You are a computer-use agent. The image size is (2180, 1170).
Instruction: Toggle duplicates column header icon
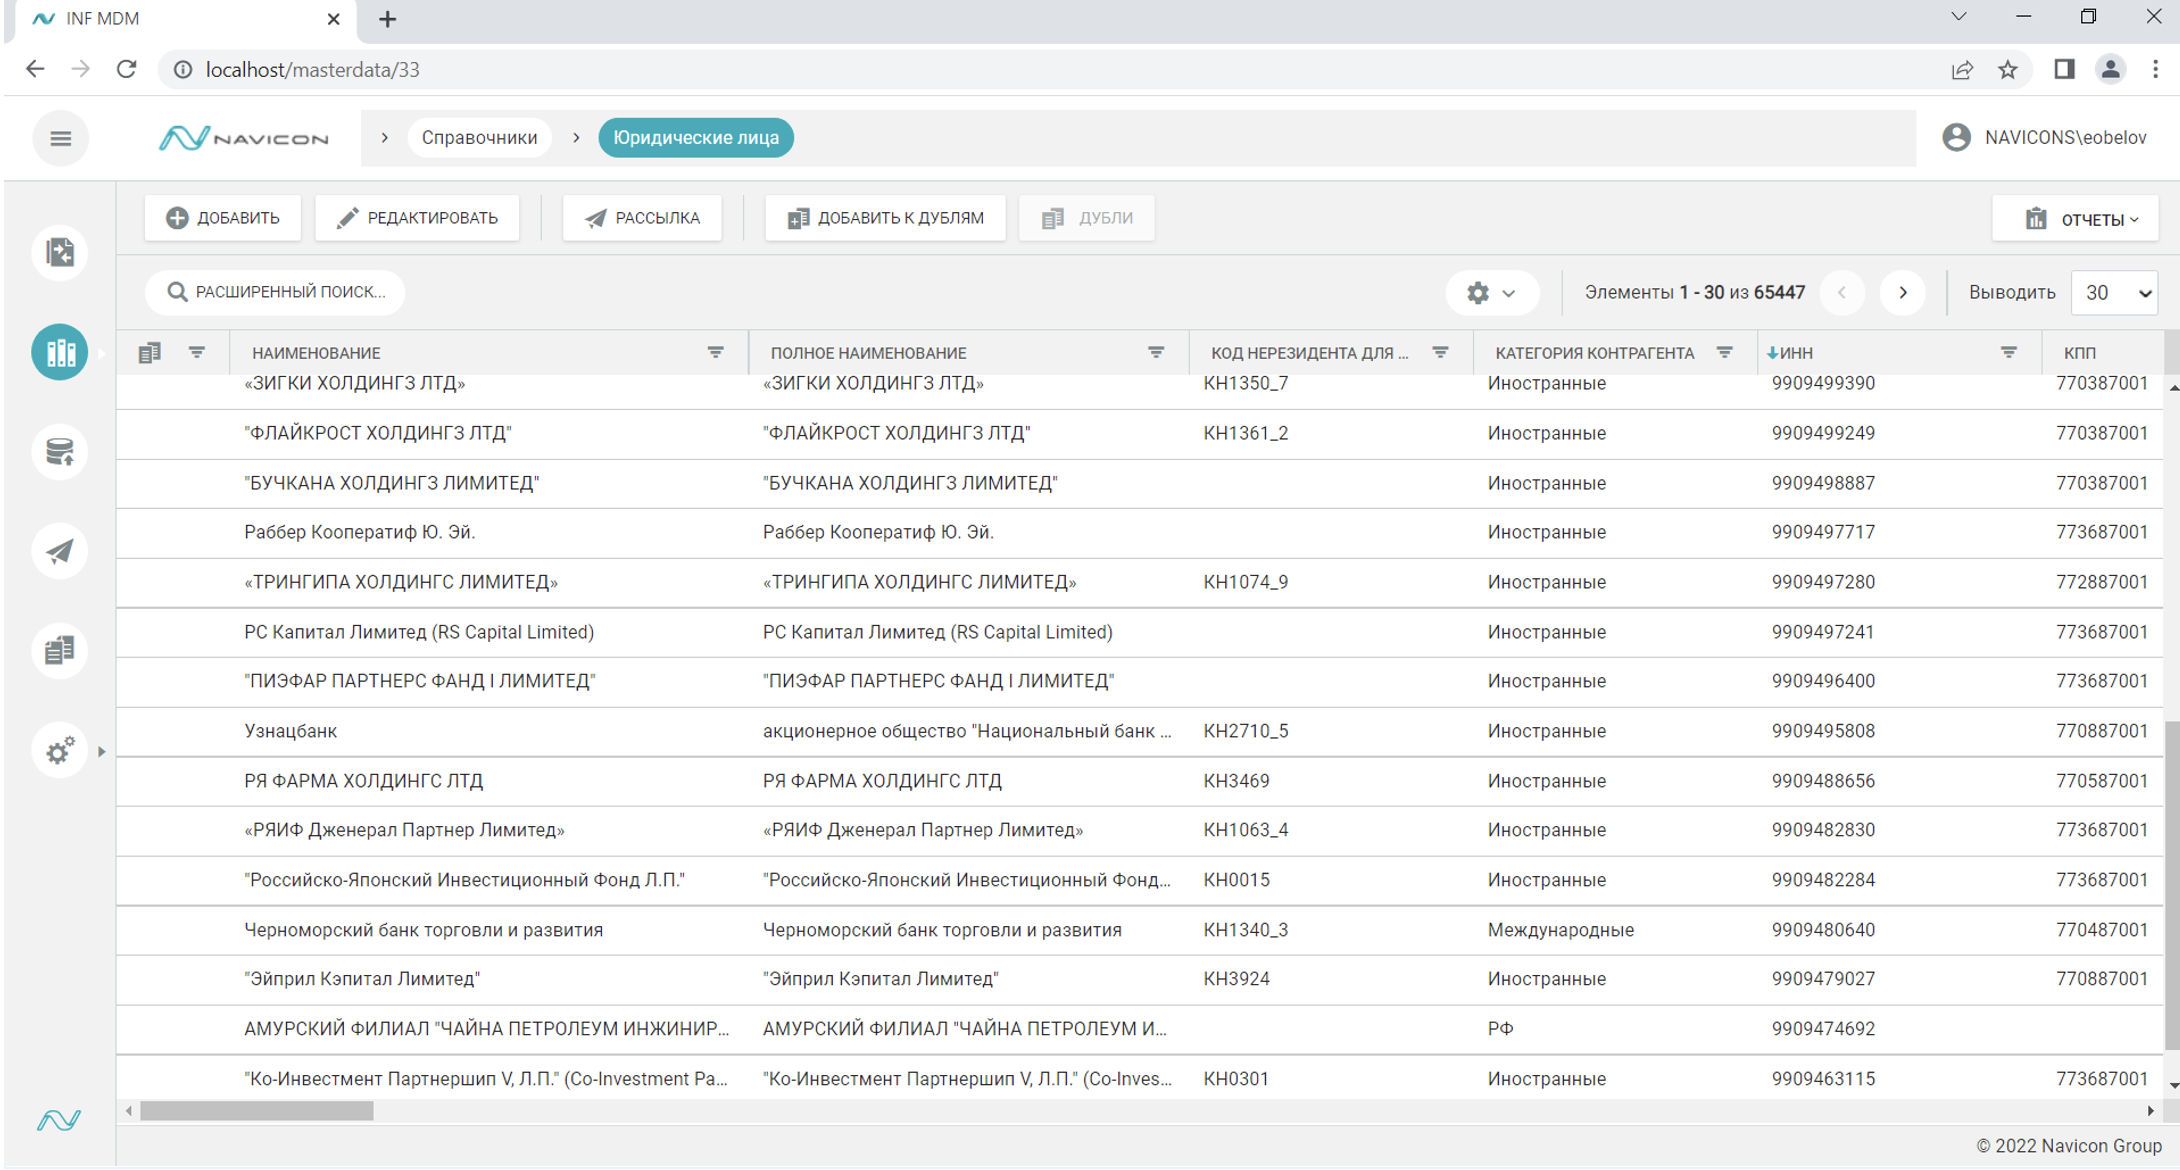pos(150,352)
